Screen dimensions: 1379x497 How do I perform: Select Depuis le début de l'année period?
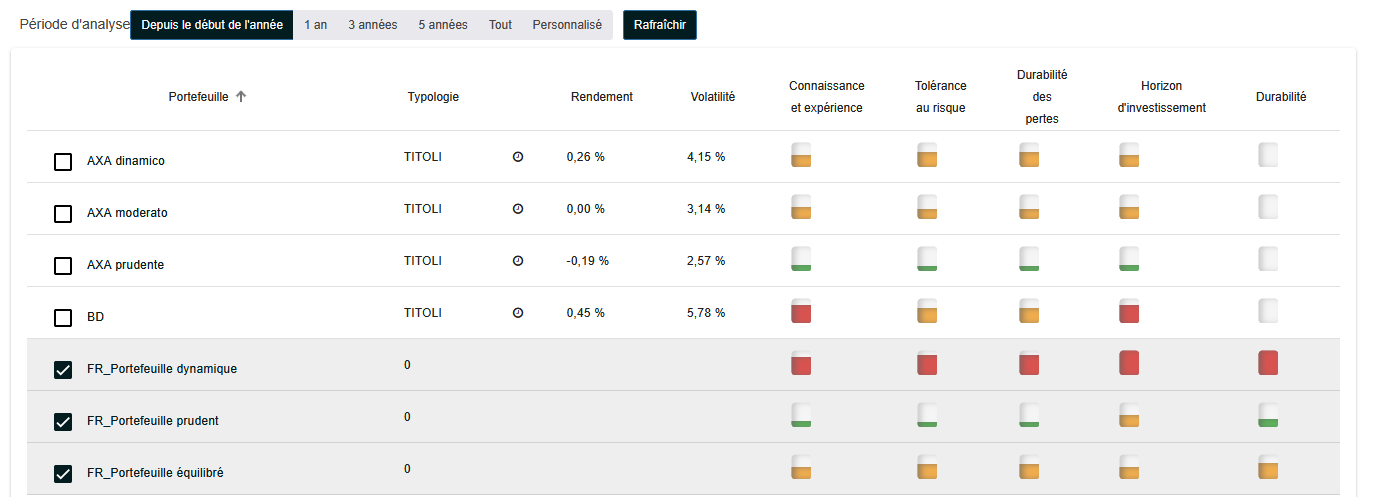click(211, 25)
